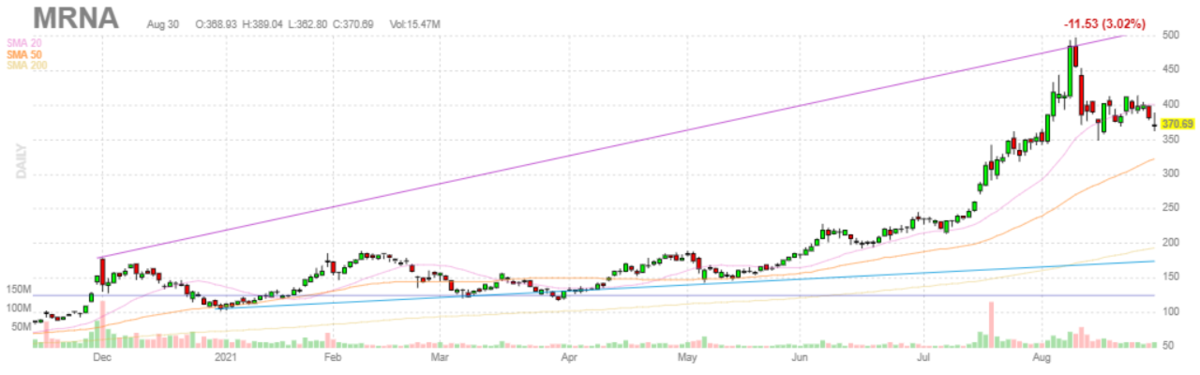Click the Dec label on time axis
The height and width of the screenshot is (375, 1200).
(101, 355)
